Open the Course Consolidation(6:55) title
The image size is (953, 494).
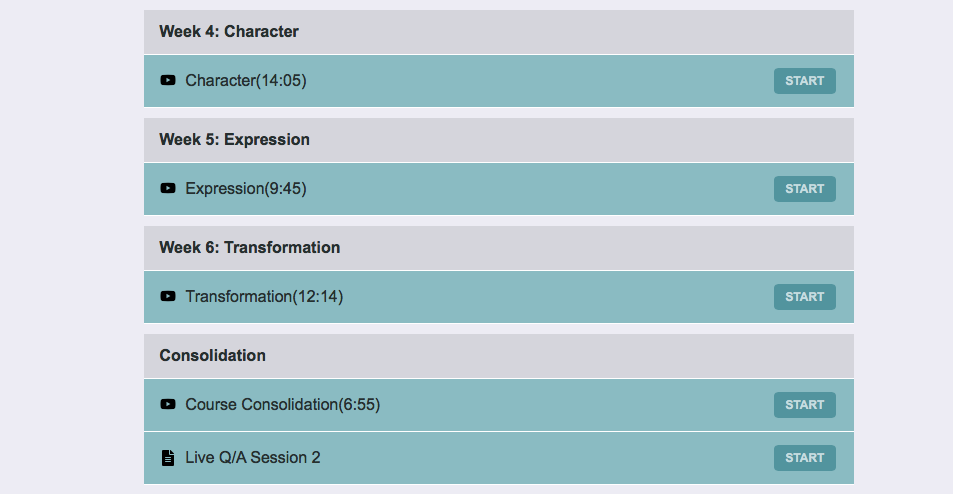283,405
